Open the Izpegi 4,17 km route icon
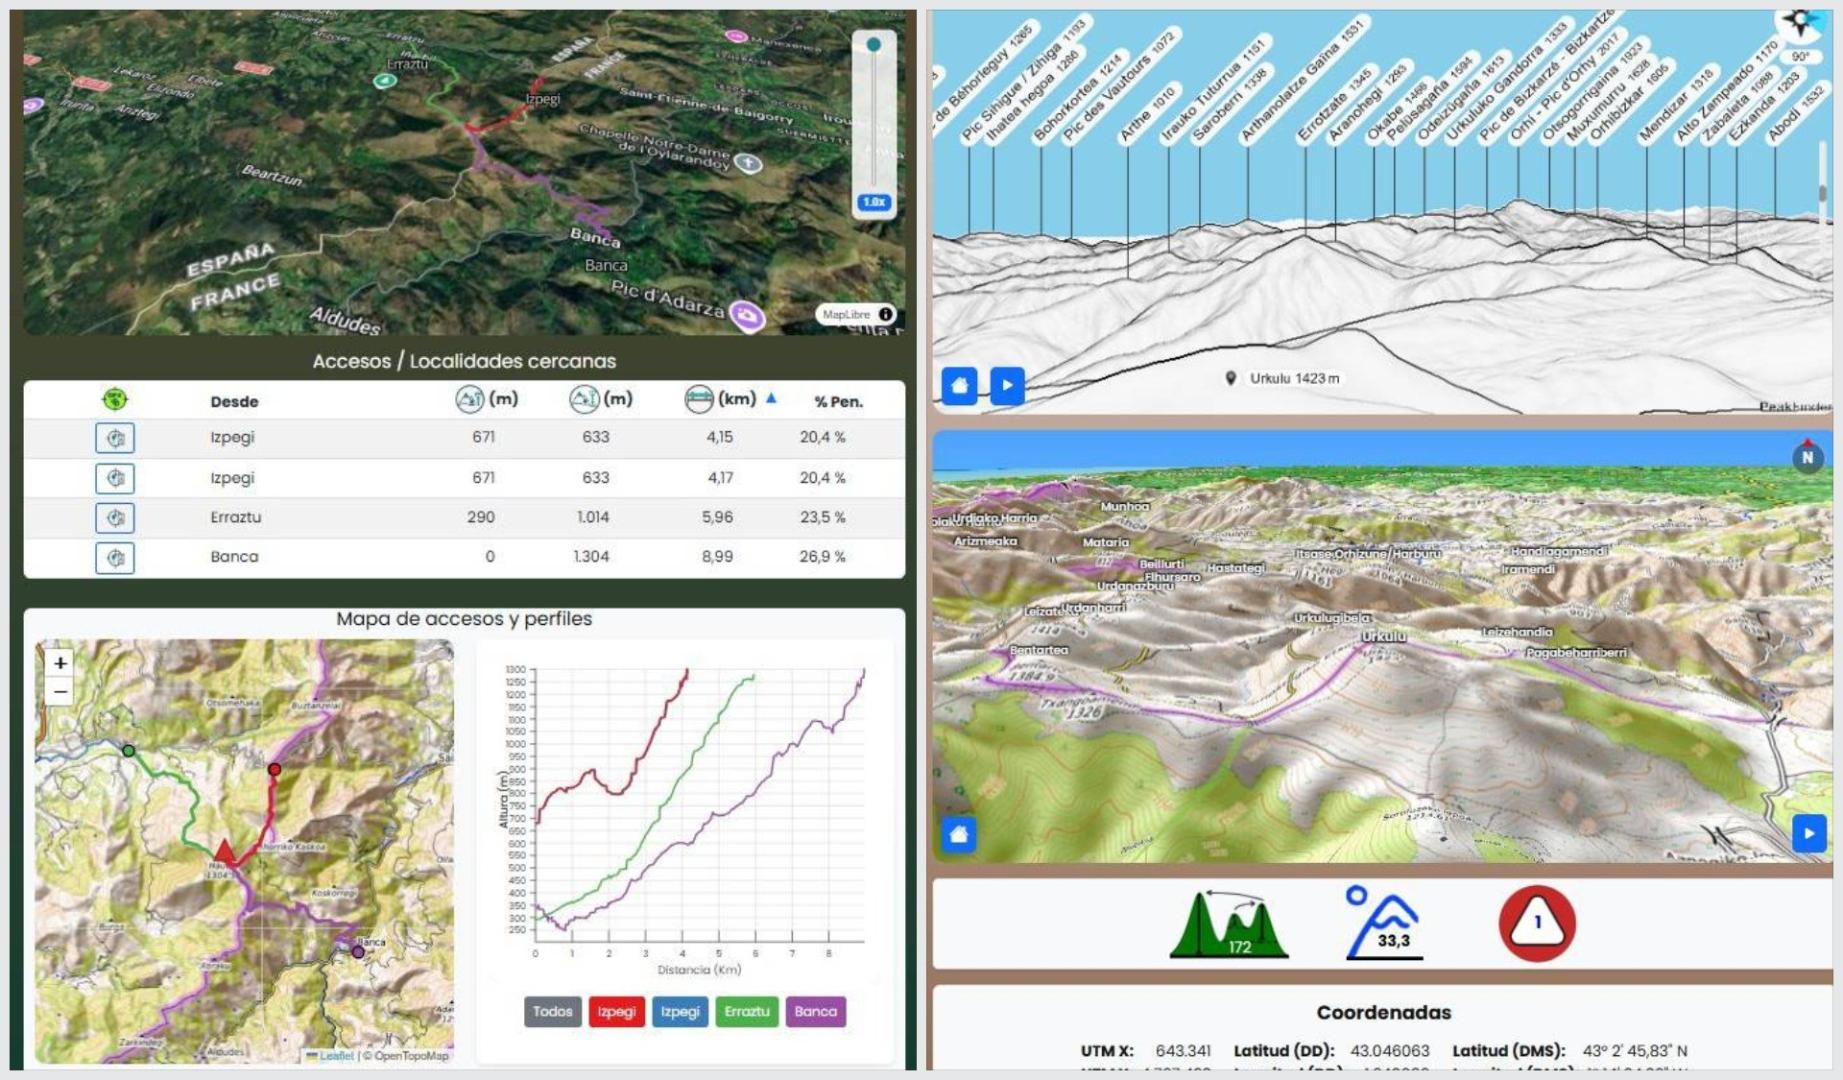Viewport: 1843px width, 1080px height. pyautogui.click(x=115, y=478)
